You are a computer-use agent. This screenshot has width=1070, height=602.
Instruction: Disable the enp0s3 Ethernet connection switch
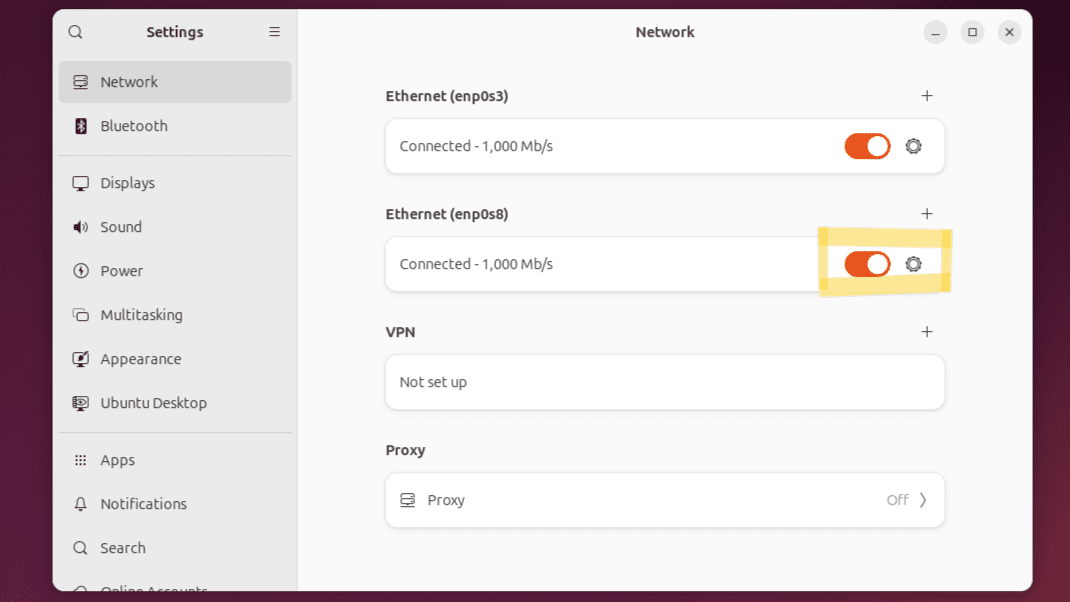click(x=867, y=146)
